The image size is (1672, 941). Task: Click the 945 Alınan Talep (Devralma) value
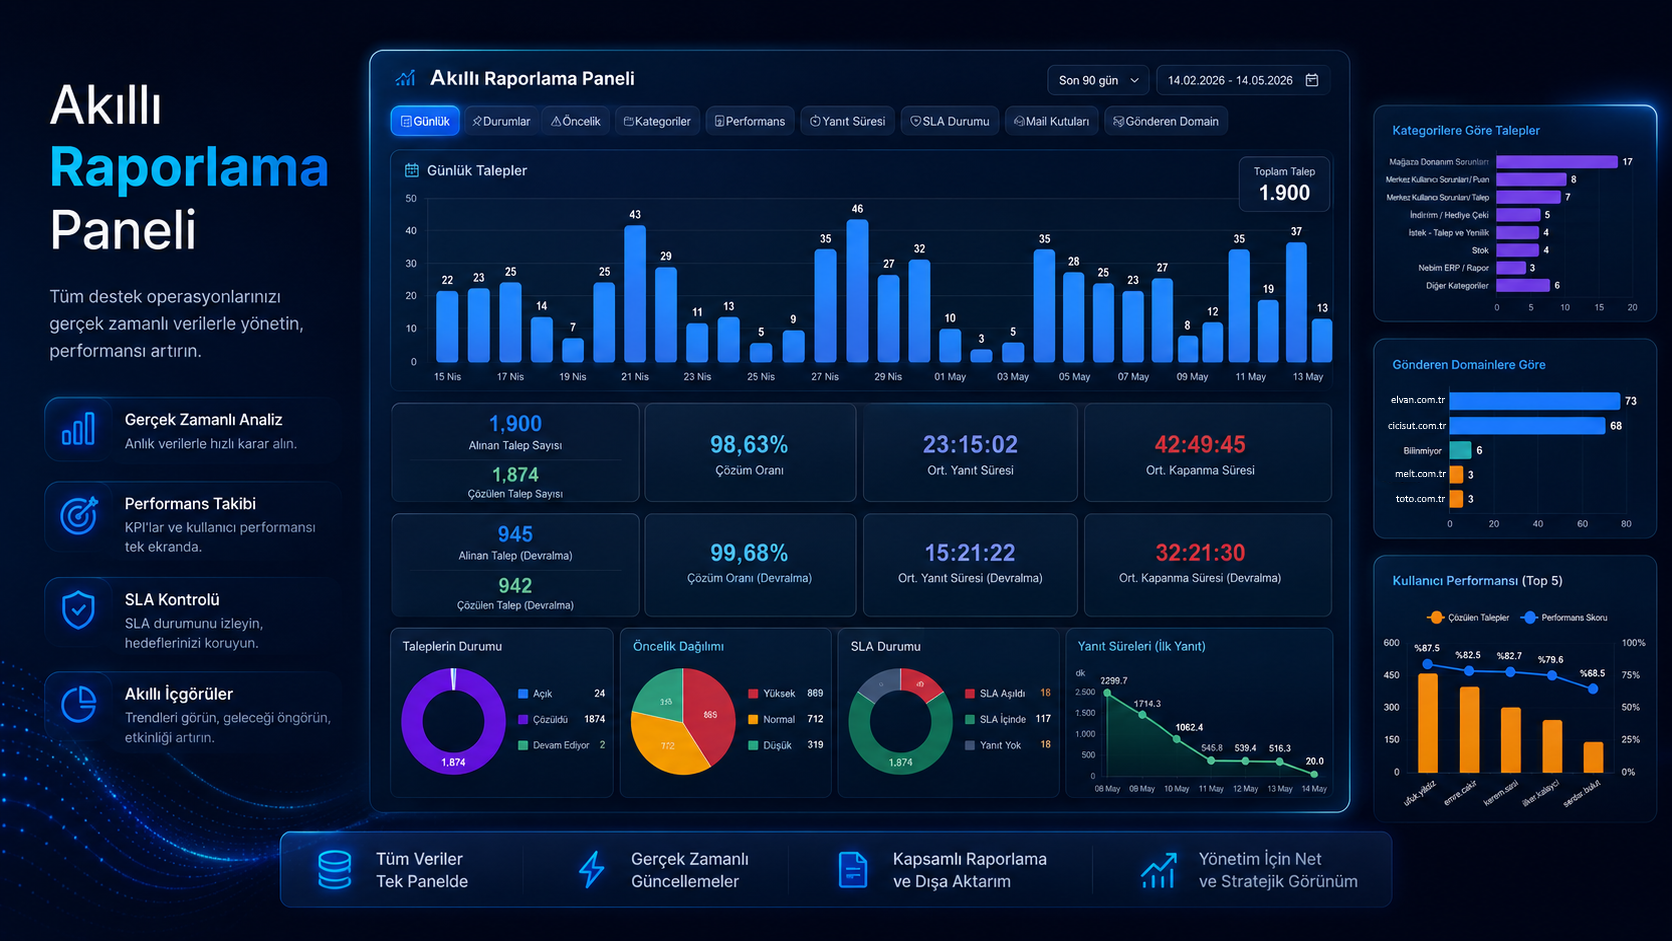pos(515,535)
